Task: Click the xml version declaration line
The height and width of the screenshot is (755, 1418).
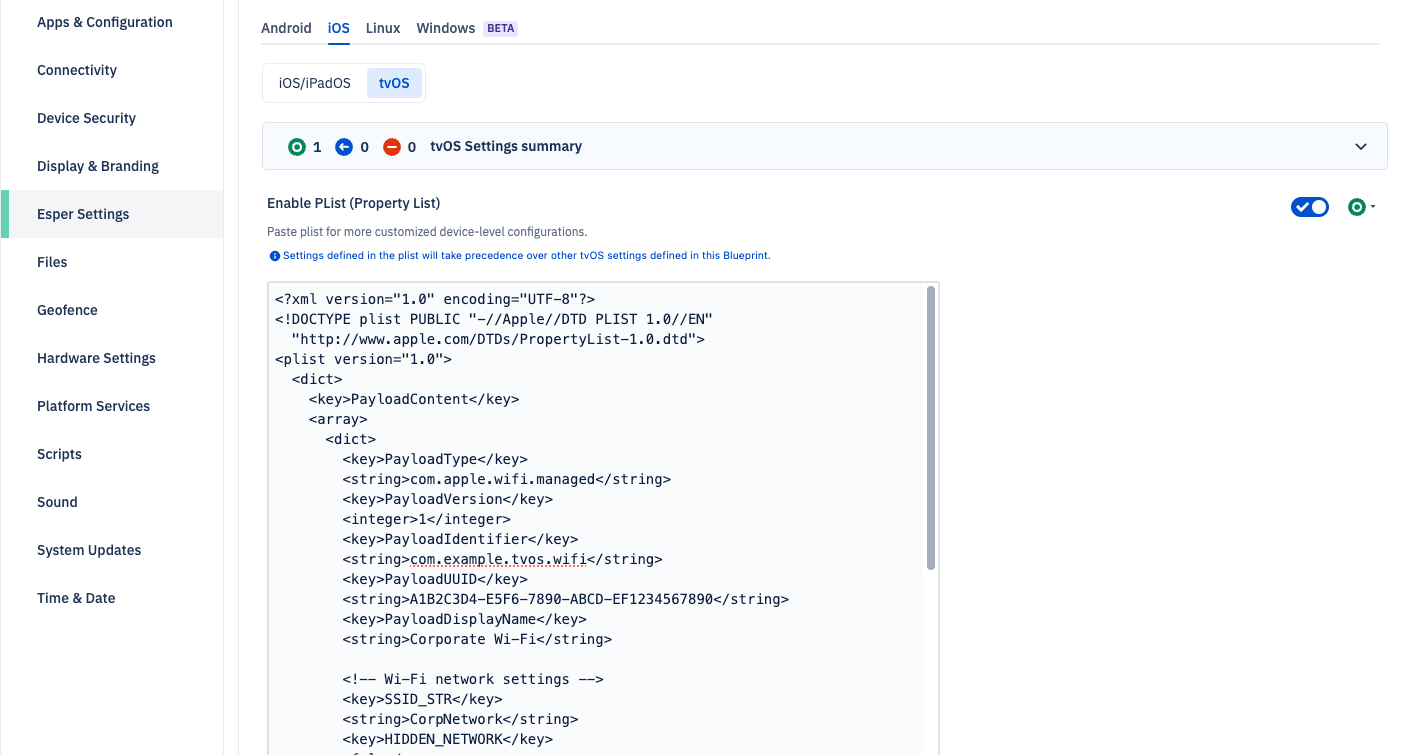Action: point(435,299)
